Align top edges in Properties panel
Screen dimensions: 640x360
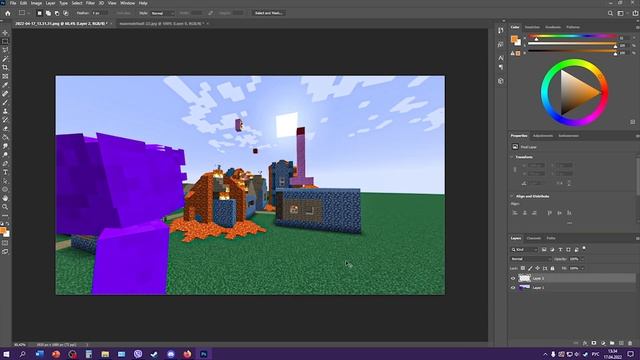coord(549,213)
